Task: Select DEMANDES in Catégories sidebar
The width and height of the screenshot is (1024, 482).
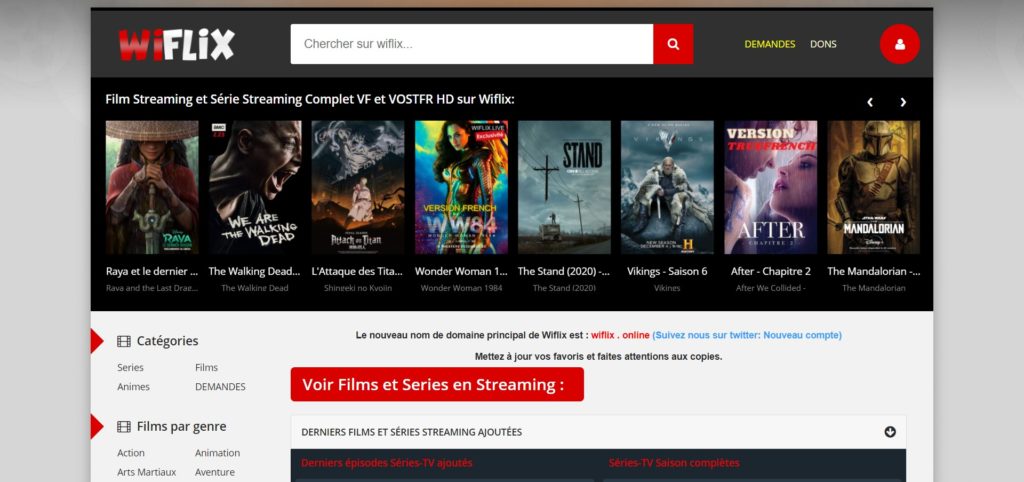Action: (220, 387)
